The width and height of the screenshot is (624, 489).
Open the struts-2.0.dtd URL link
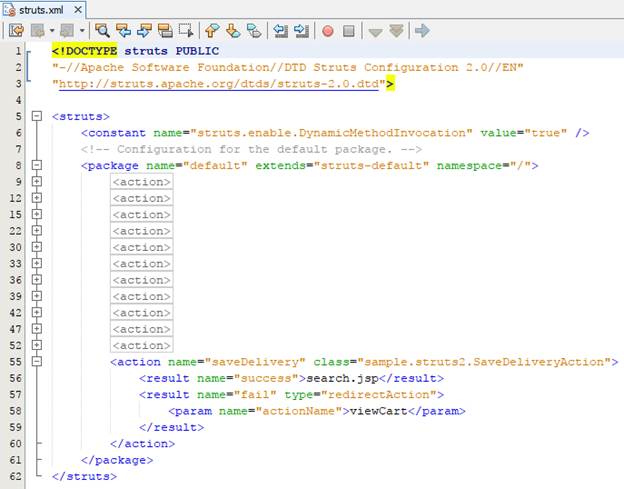click(219, 84)
